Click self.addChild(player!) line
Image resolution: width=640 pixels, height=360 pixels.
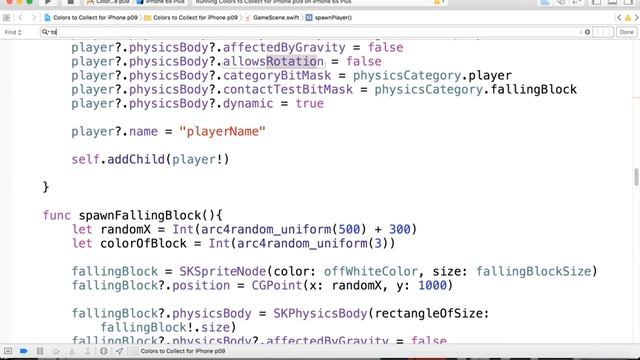click(151, 159)
